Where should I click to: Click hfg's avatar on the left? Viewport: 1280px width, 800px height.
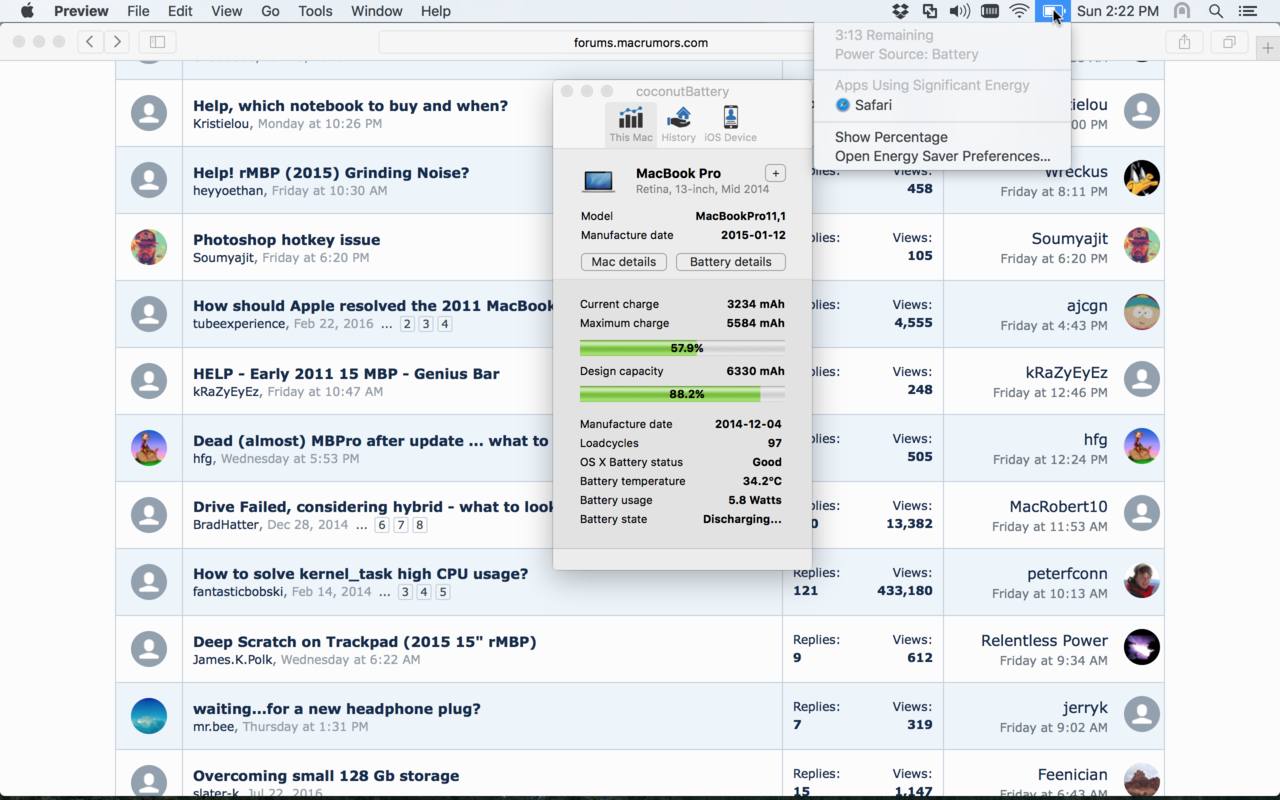(149, 447)
